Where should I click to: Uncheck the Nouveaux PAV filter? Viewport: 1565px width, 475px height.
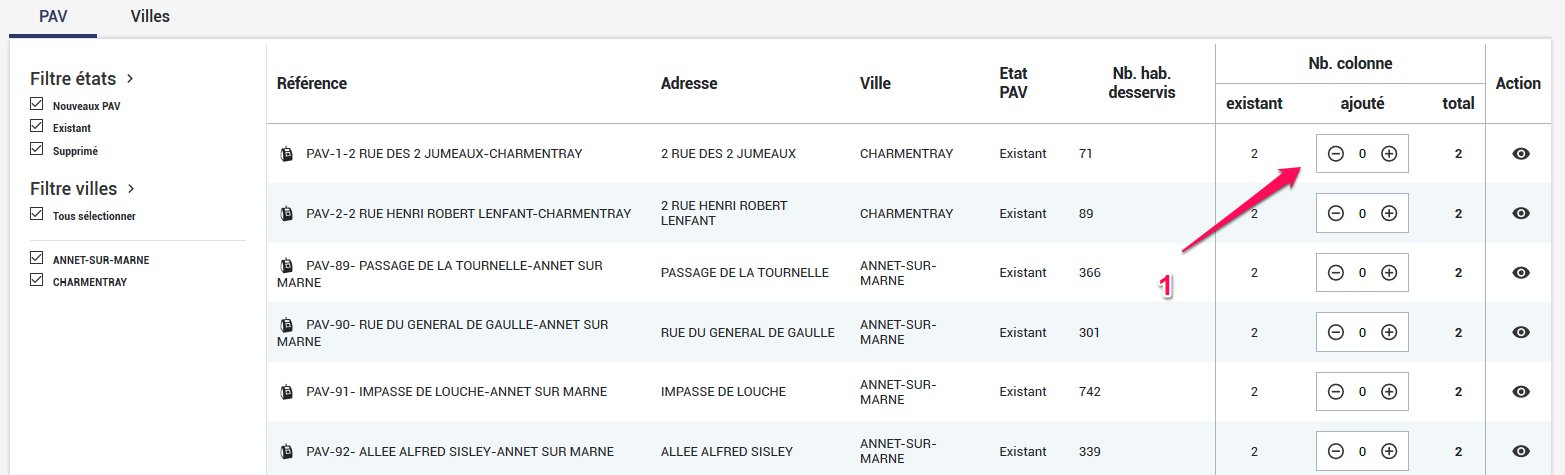point(37,104)
